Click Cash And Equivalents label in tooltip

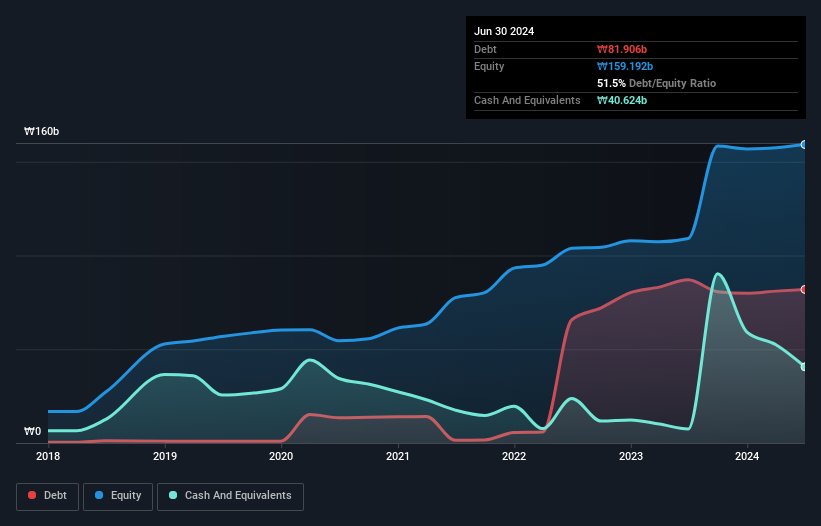pyautogui.click(x=527, y=100)
